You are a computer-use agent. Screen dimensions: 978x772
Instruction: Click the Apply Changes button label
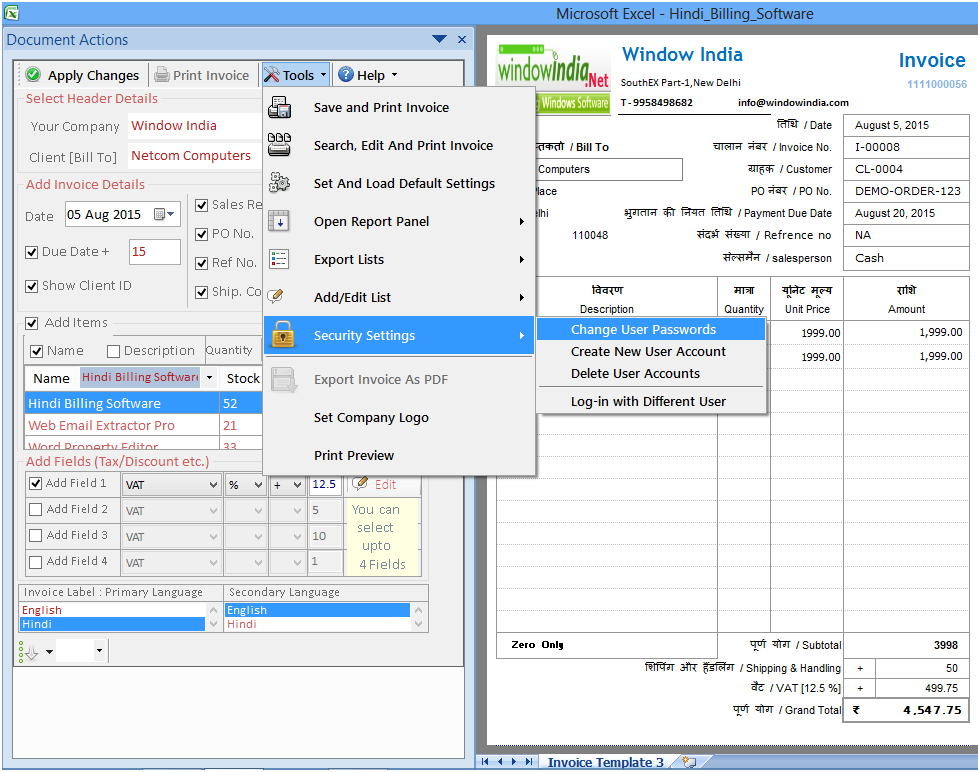(x=94, y=75)
